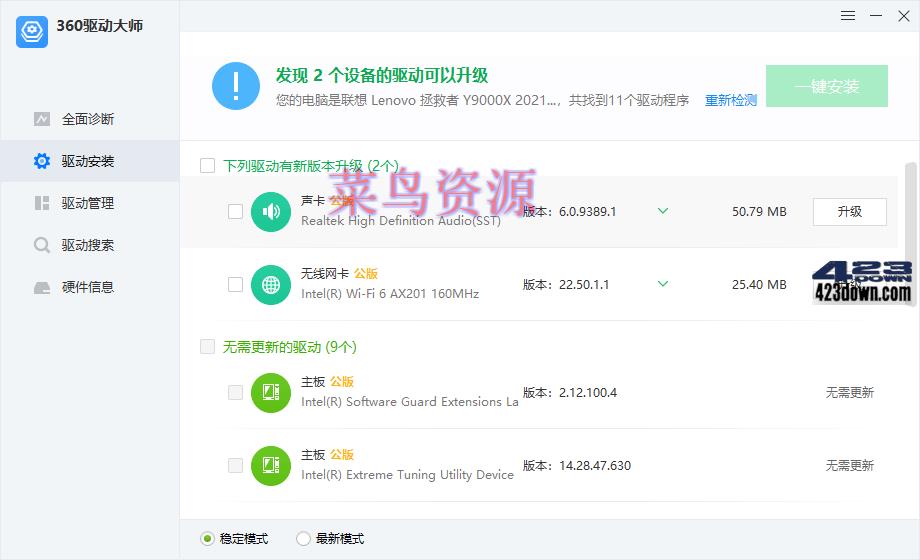
Task: Select the 最新模式 radio button
Action: click(303, 538)
